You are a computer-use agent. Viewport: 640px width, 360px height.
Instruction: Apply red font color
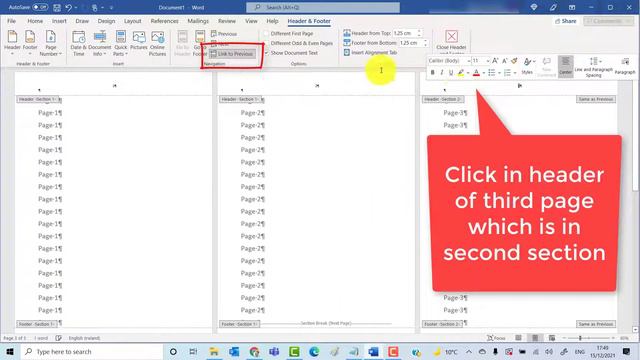click(x=476, y=73)
